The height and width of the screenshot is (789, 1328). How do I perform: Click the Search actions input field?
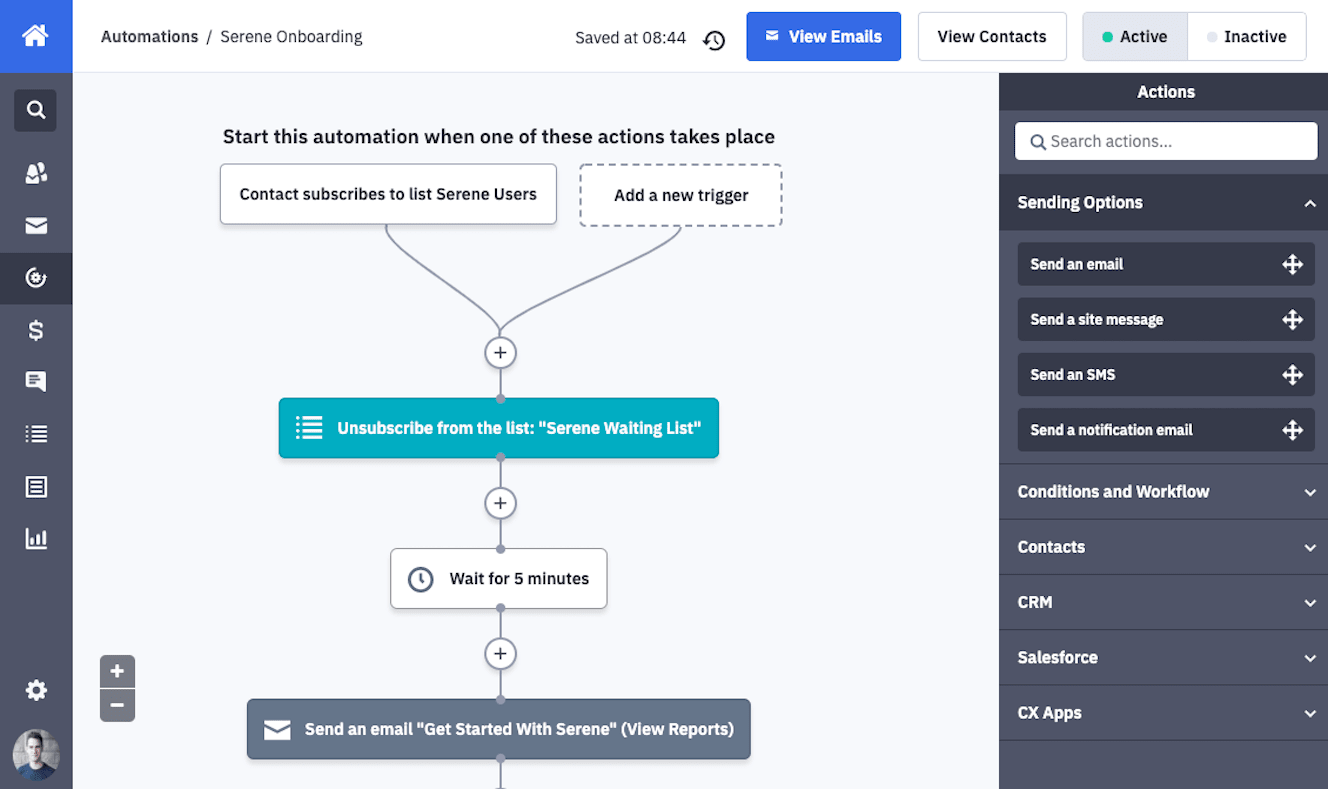point(1166,142)
